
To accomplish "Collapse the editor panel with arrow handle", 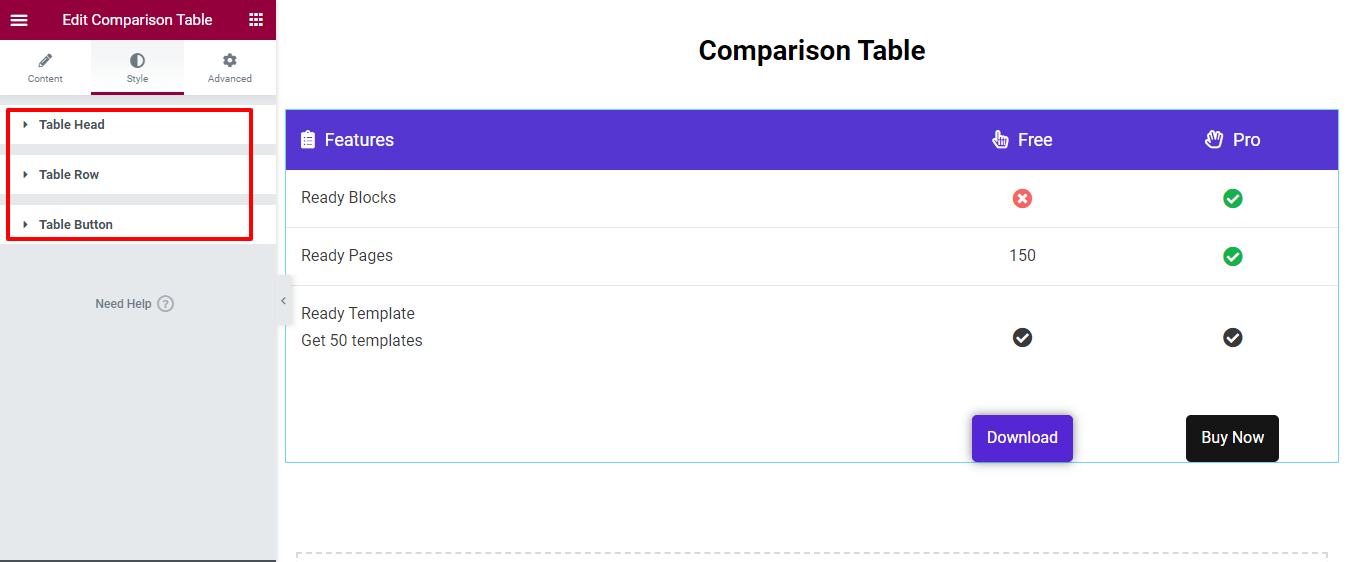I will pyautogui.click(x=283, y=301).
